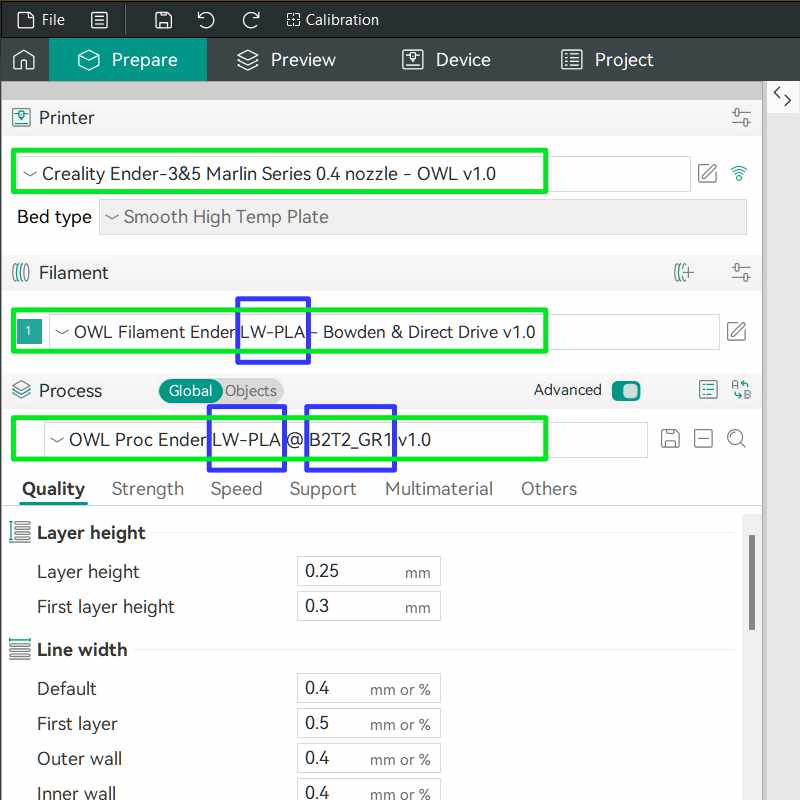Open printer section settings sliders icon
The height and width of the screenshot is (800, 800).
click(x=741, y=117)
